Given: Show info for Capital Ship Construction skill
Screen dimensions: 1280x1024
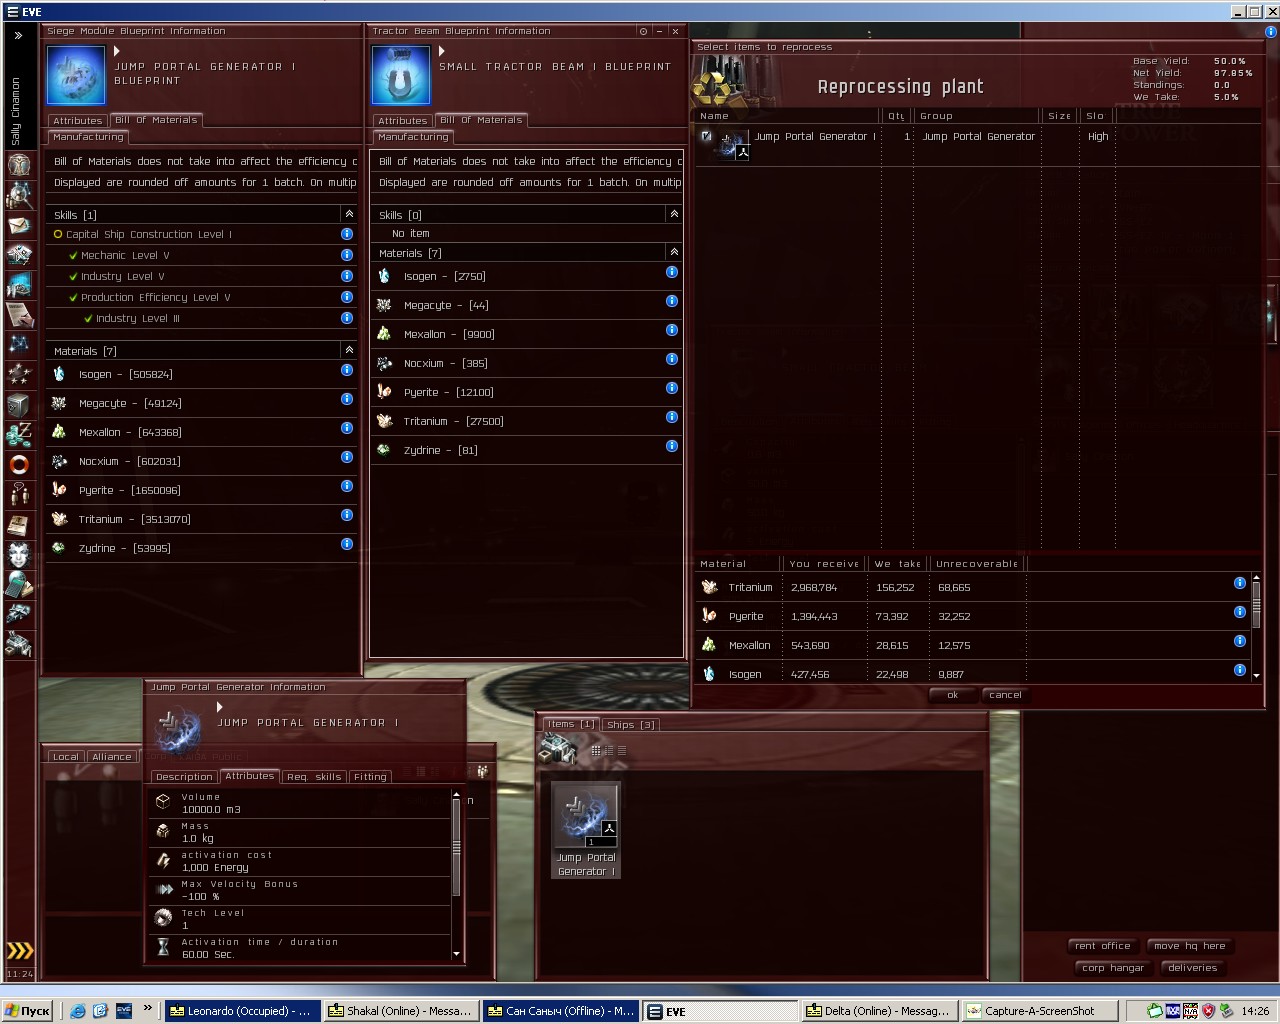Looking at the screenshot, I should point(347,234).
